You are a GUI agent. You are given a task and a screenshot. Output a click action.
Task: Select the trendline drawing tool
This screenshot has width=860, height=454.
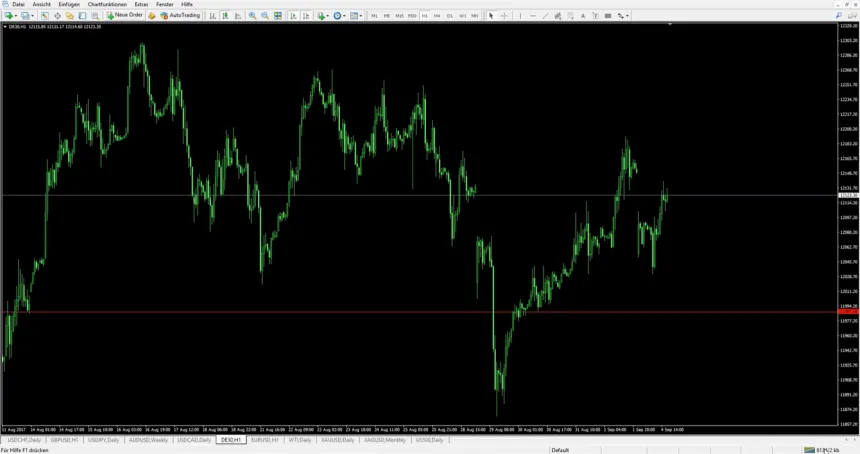click(x=545, y=16)
